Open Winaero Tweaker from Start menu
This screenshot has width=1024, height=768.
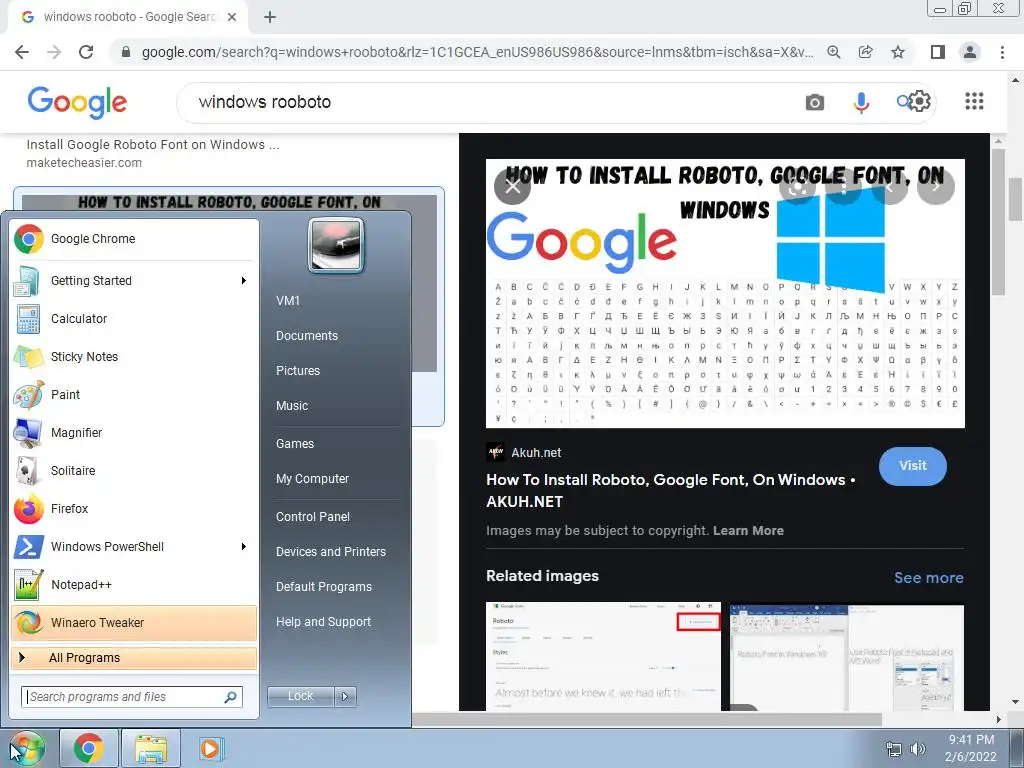coord(135,622)
